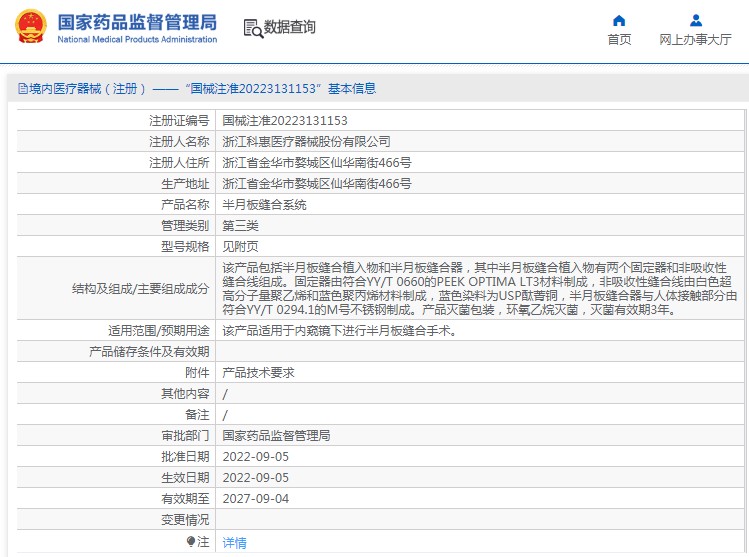749x557 pixels.
Task: Open 网上办事大厅 service hall
Action: click(x=696, y=40)
